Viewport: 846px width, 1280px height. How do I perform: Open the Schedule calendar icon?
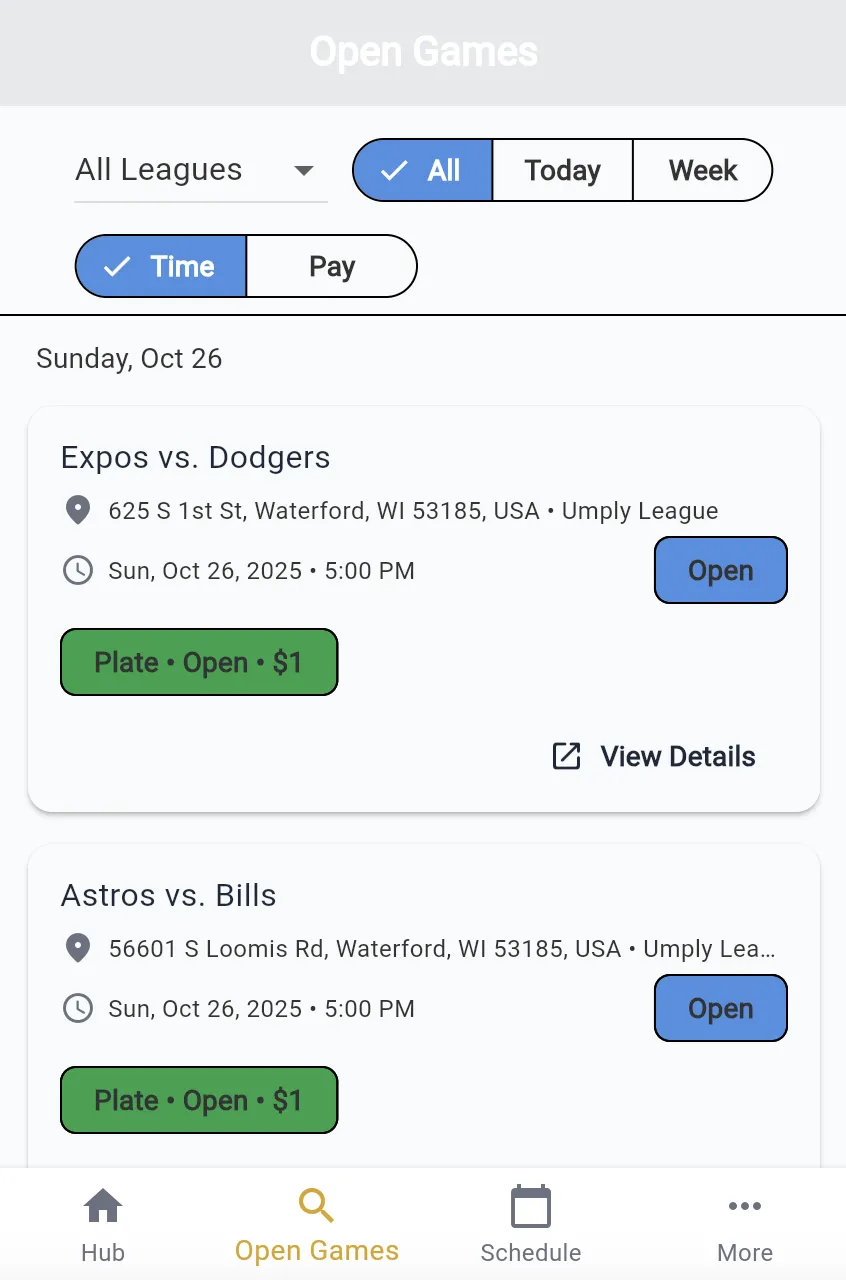coord(530,1206)
